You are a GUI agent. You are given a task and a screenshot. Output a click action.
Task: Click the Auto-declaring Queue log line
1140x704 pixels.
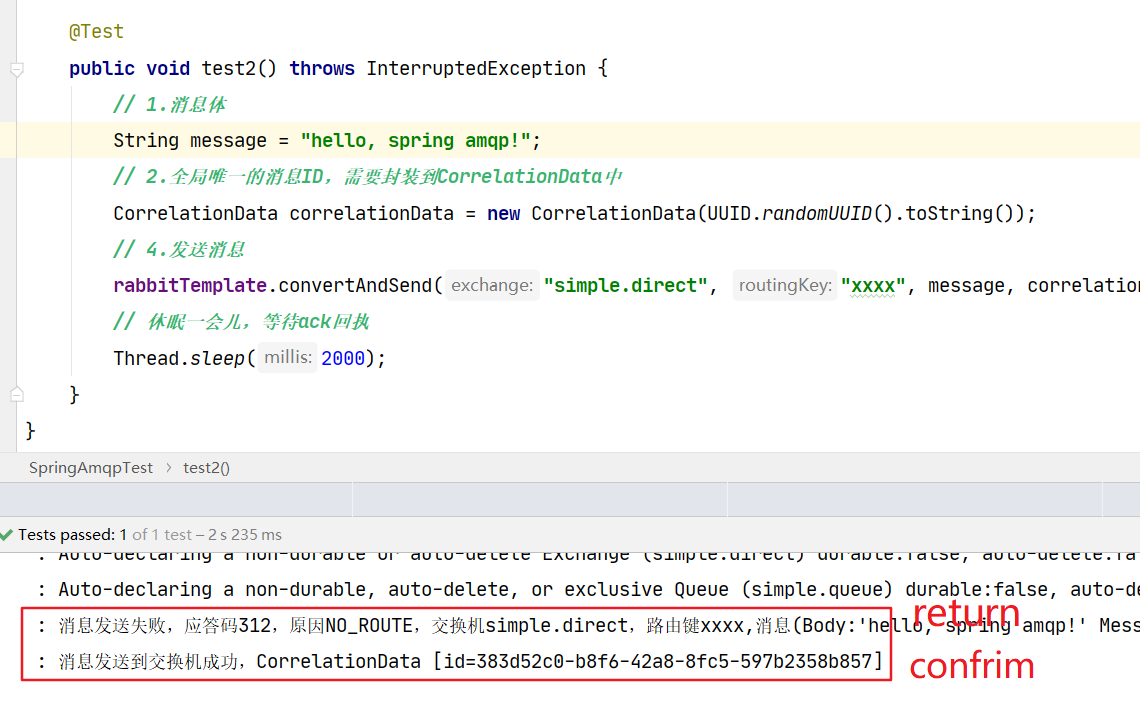(588, 590)
